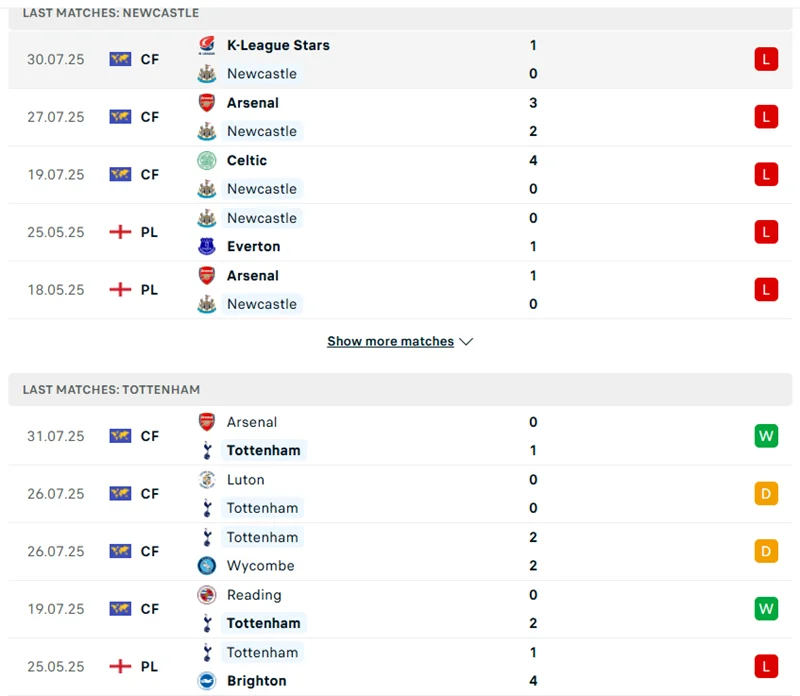Open the Everton team name link

pyautogui.click(x=253, y=246)
